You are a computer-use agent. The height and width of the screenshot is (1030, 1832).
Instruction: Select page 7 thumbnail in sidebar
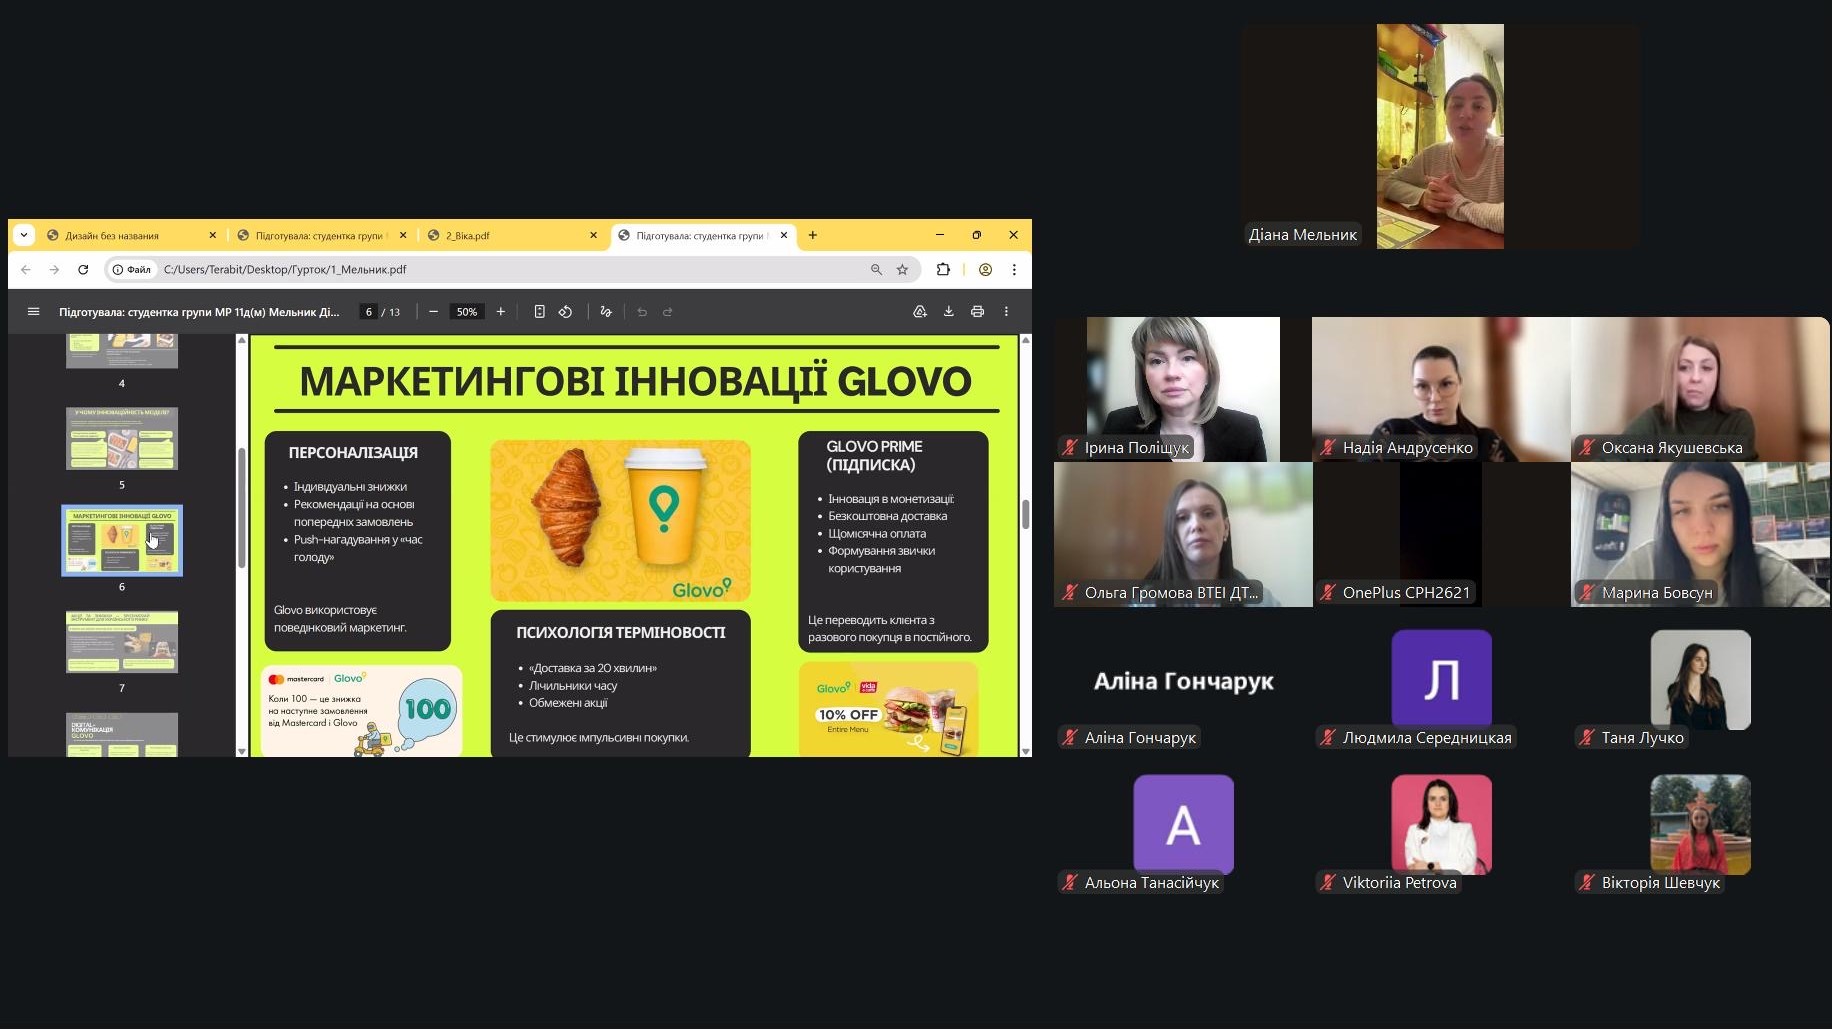[122, 642]
